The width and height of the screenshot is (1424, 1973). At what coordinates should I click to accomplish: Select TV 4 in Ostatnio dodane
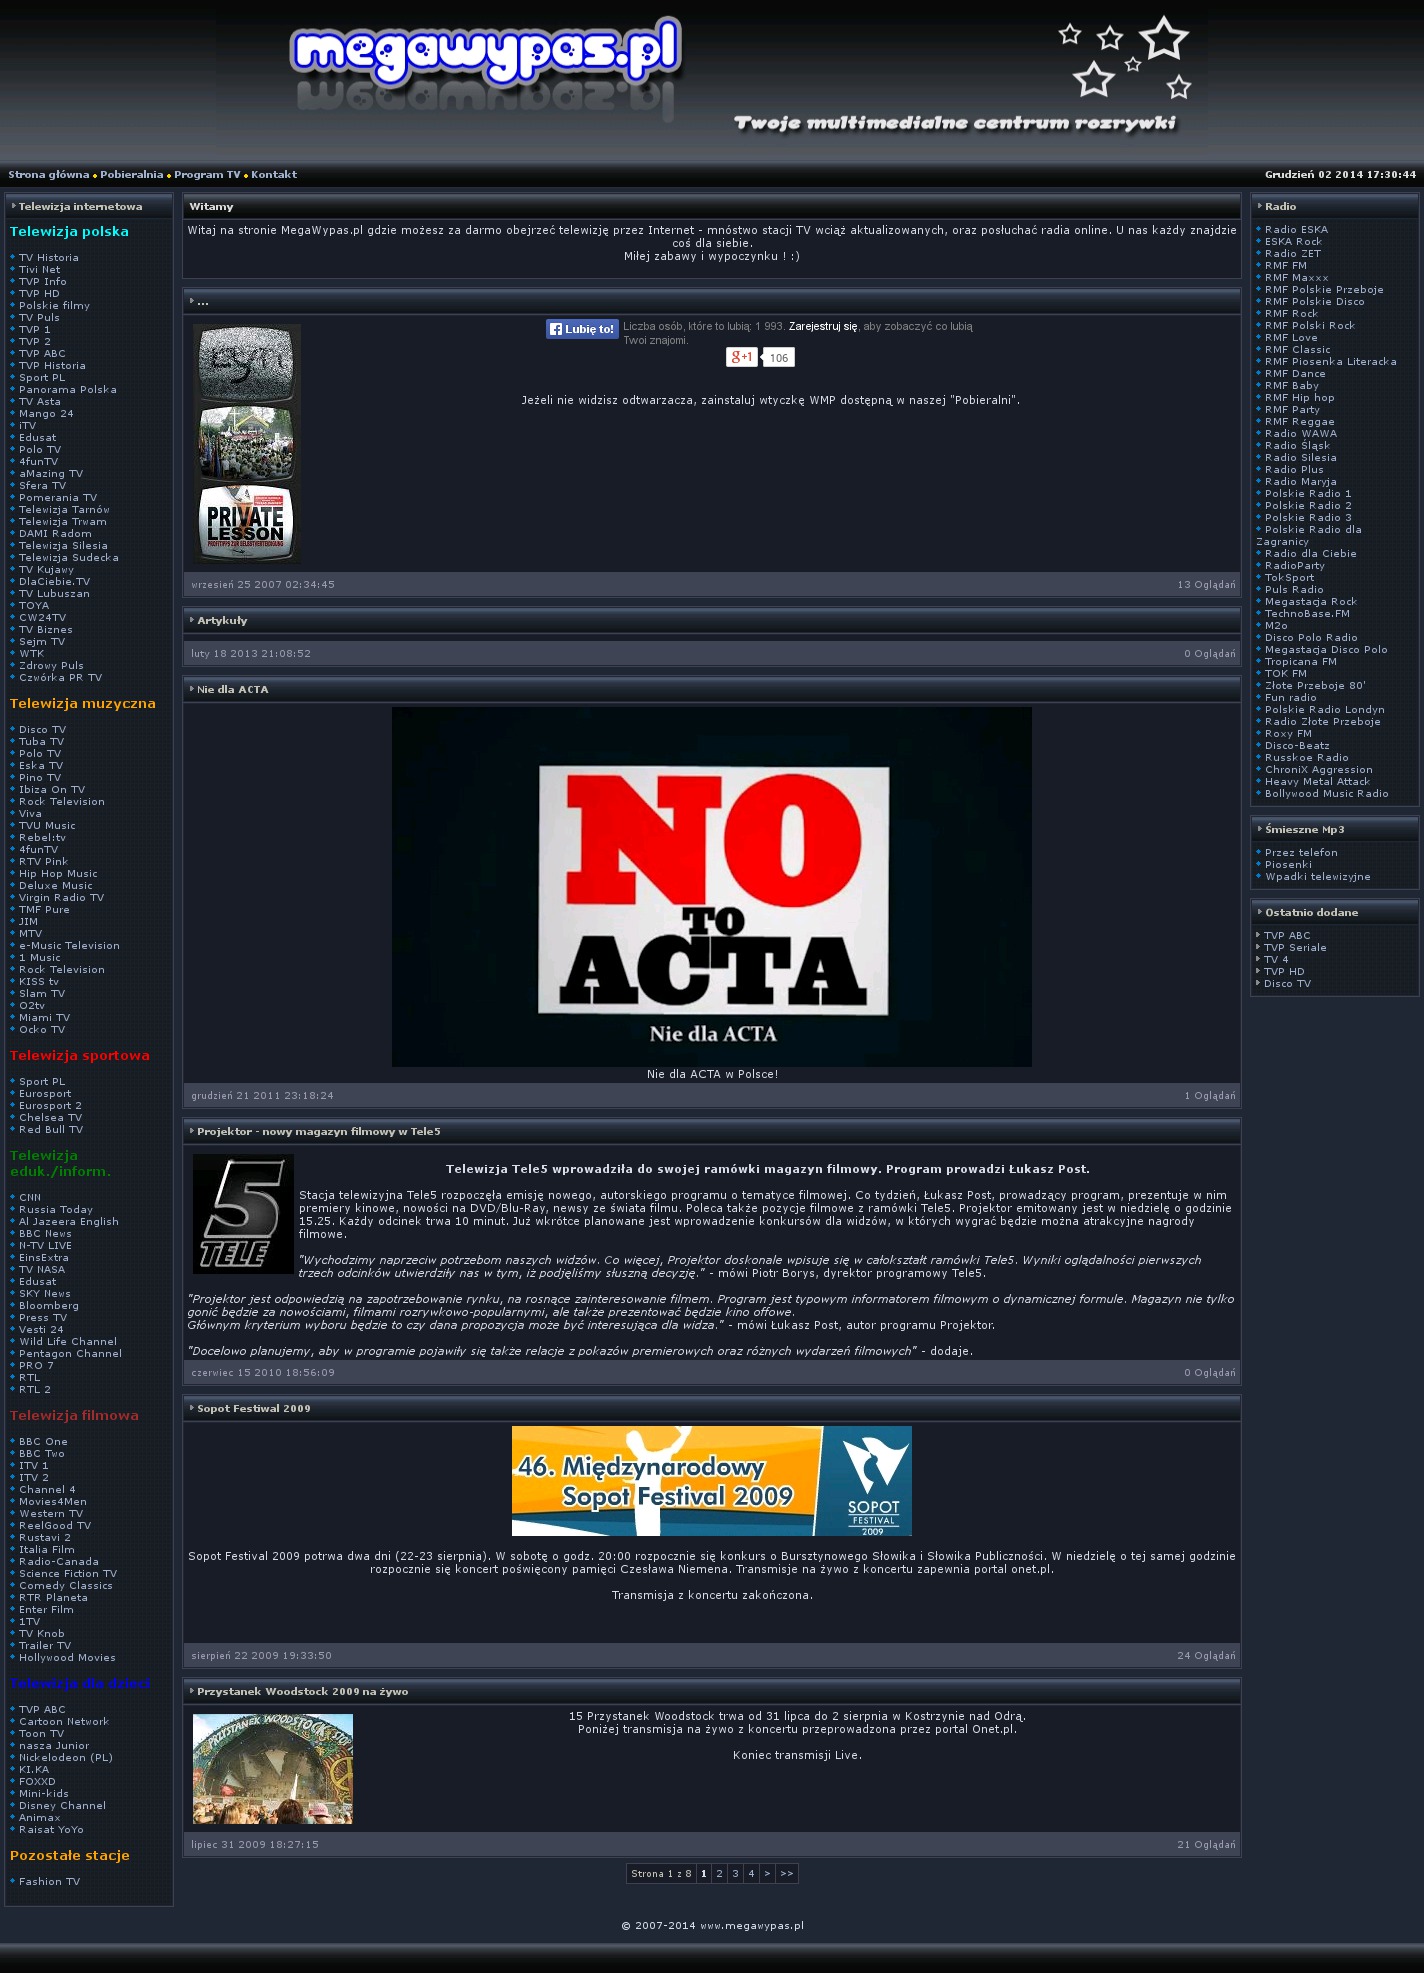(1277, 960)
